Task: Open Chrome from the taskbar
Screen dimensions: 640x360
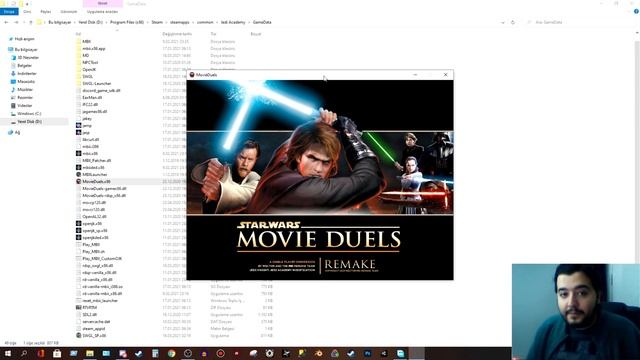Action: pyautogui.click(x=171, y=353)
